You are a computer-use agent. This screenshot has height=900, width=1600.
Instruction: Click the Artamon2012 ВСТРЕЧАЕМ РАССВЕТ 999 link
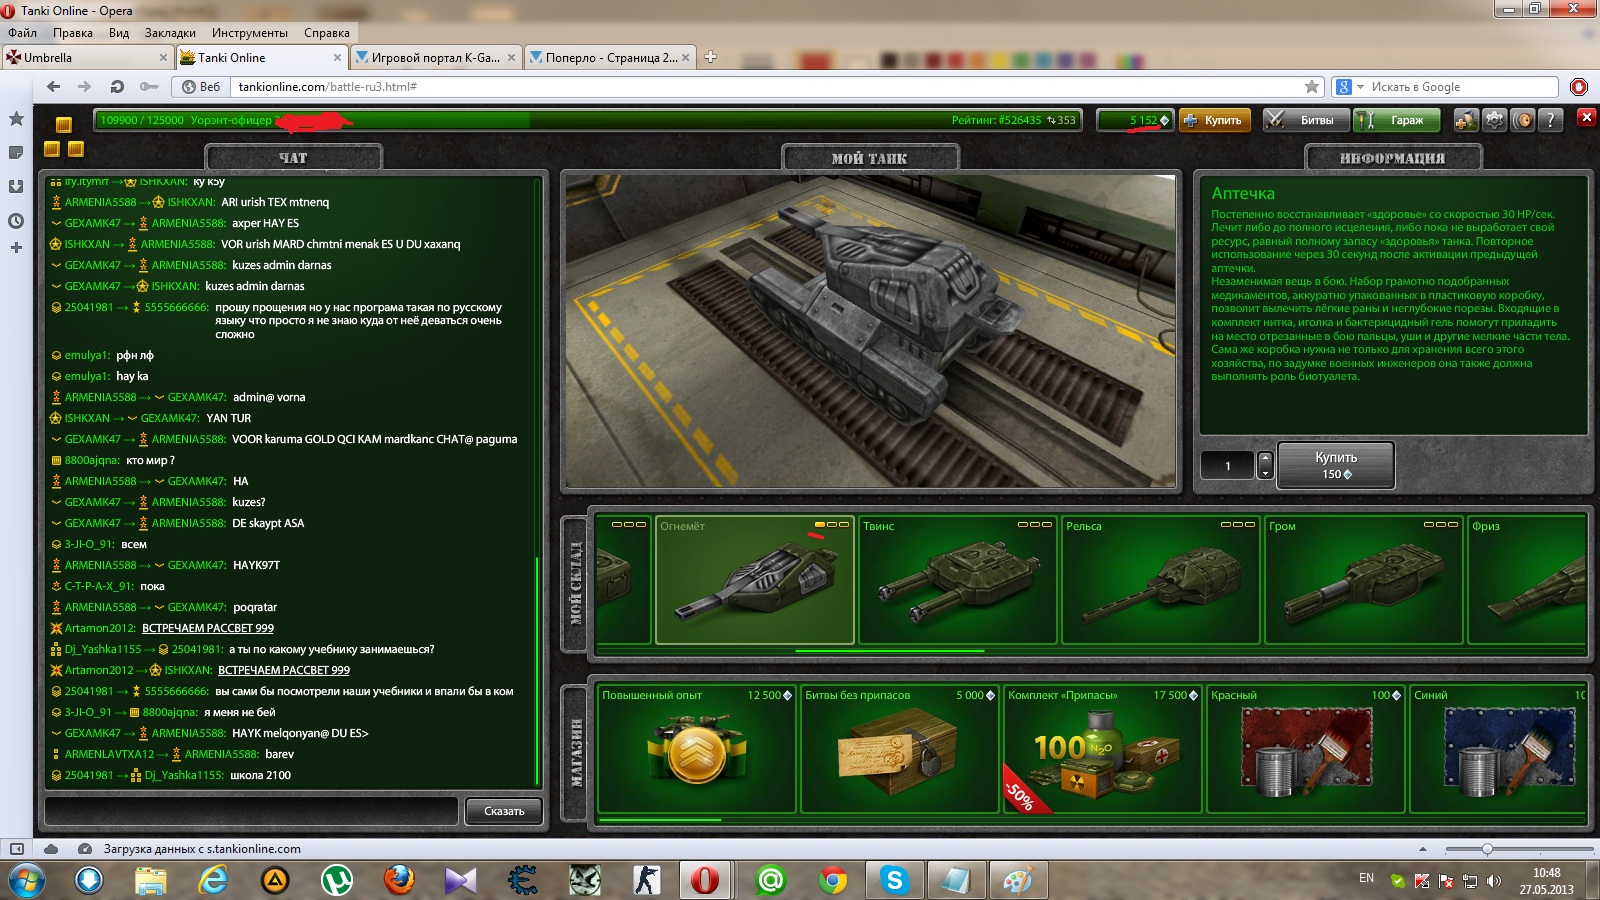(207, 628)
